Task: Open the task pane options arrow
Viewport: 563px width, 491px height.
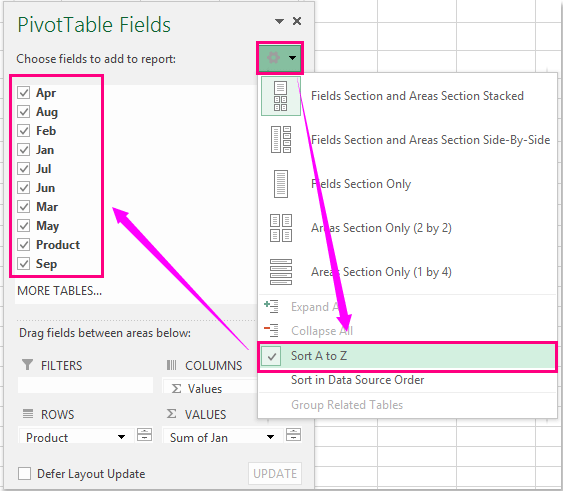Action: tap(279, 21)
